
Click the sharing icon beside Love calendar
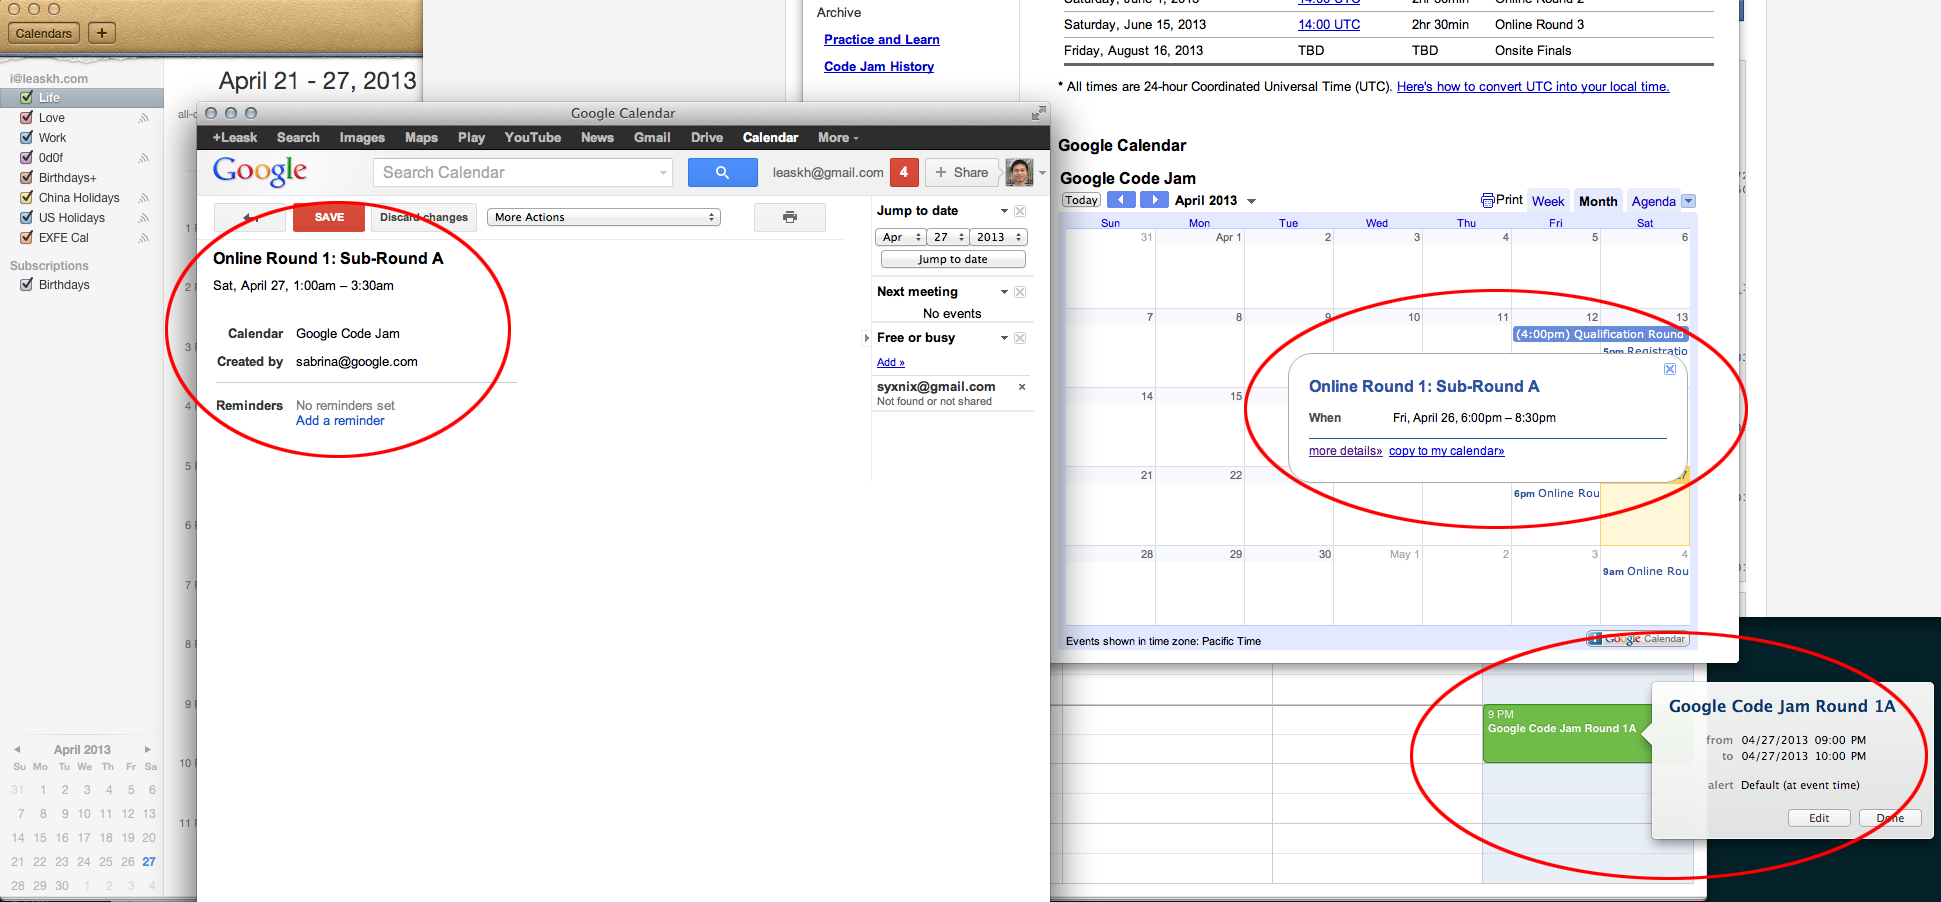[x=144, y=118]
